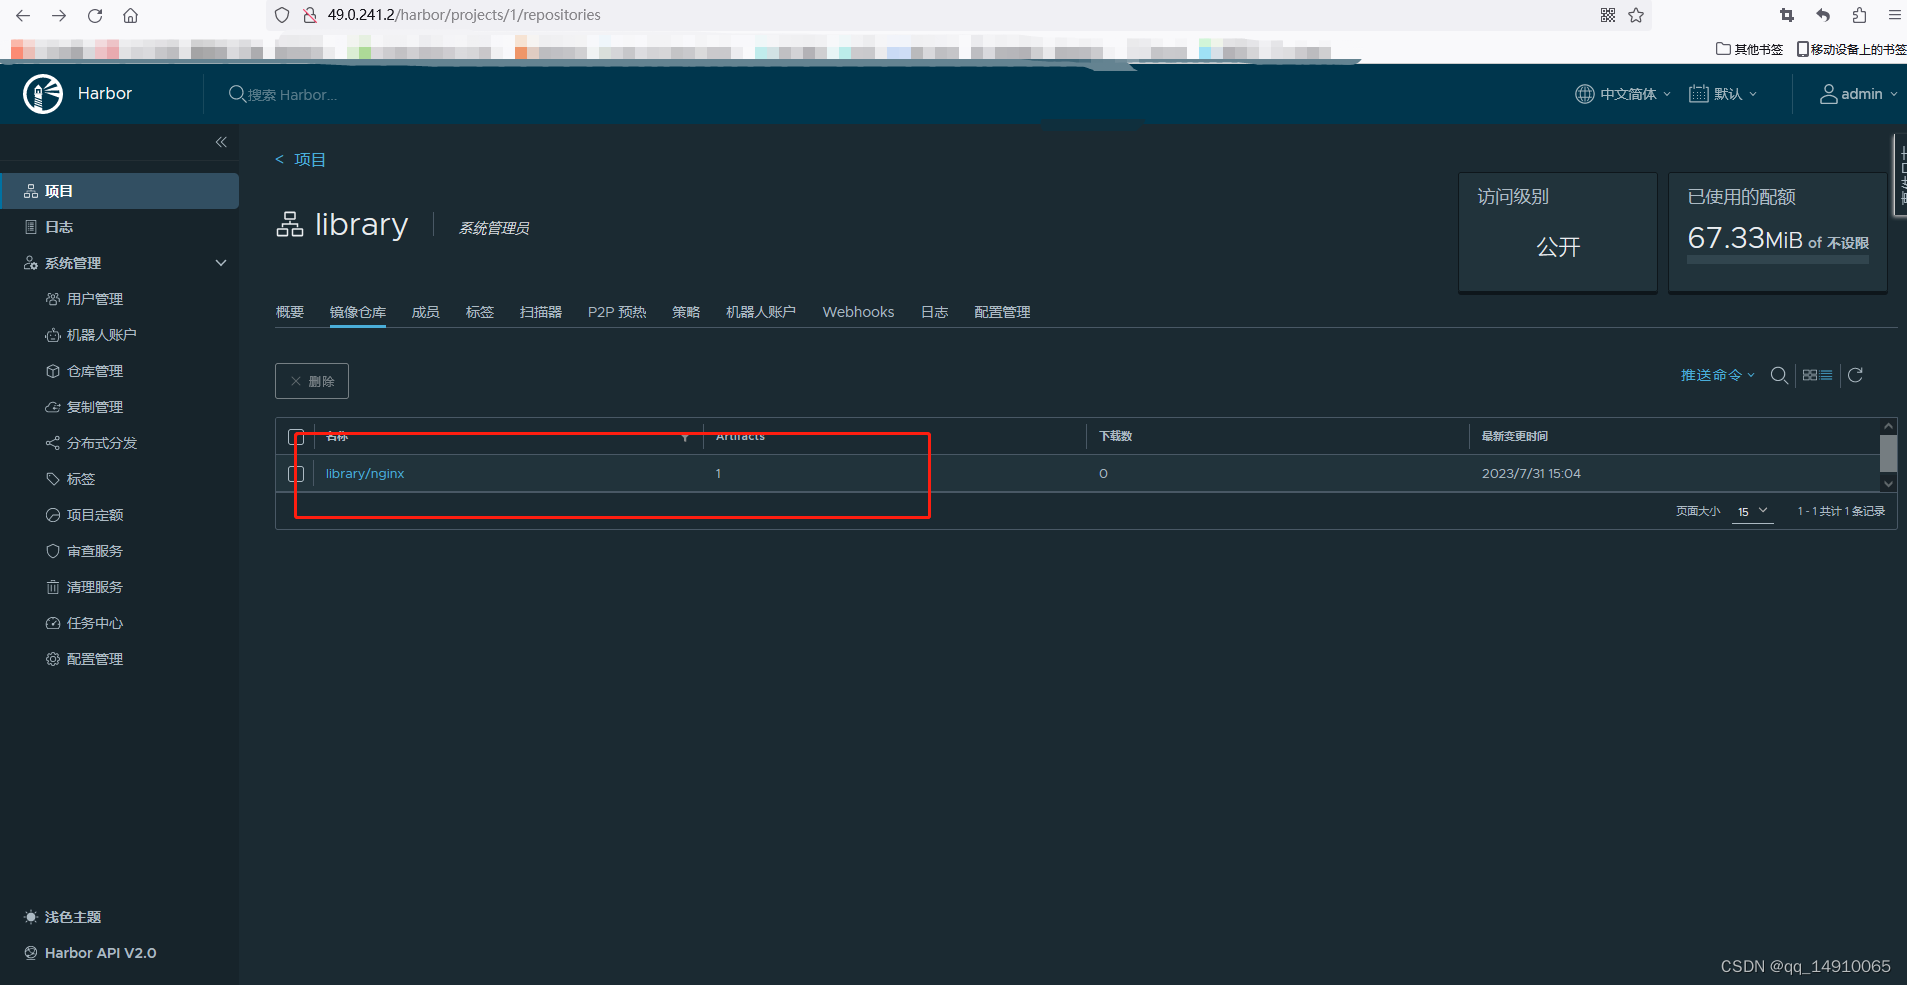Open the 中文简体 language dropdown

point(1623,94)
